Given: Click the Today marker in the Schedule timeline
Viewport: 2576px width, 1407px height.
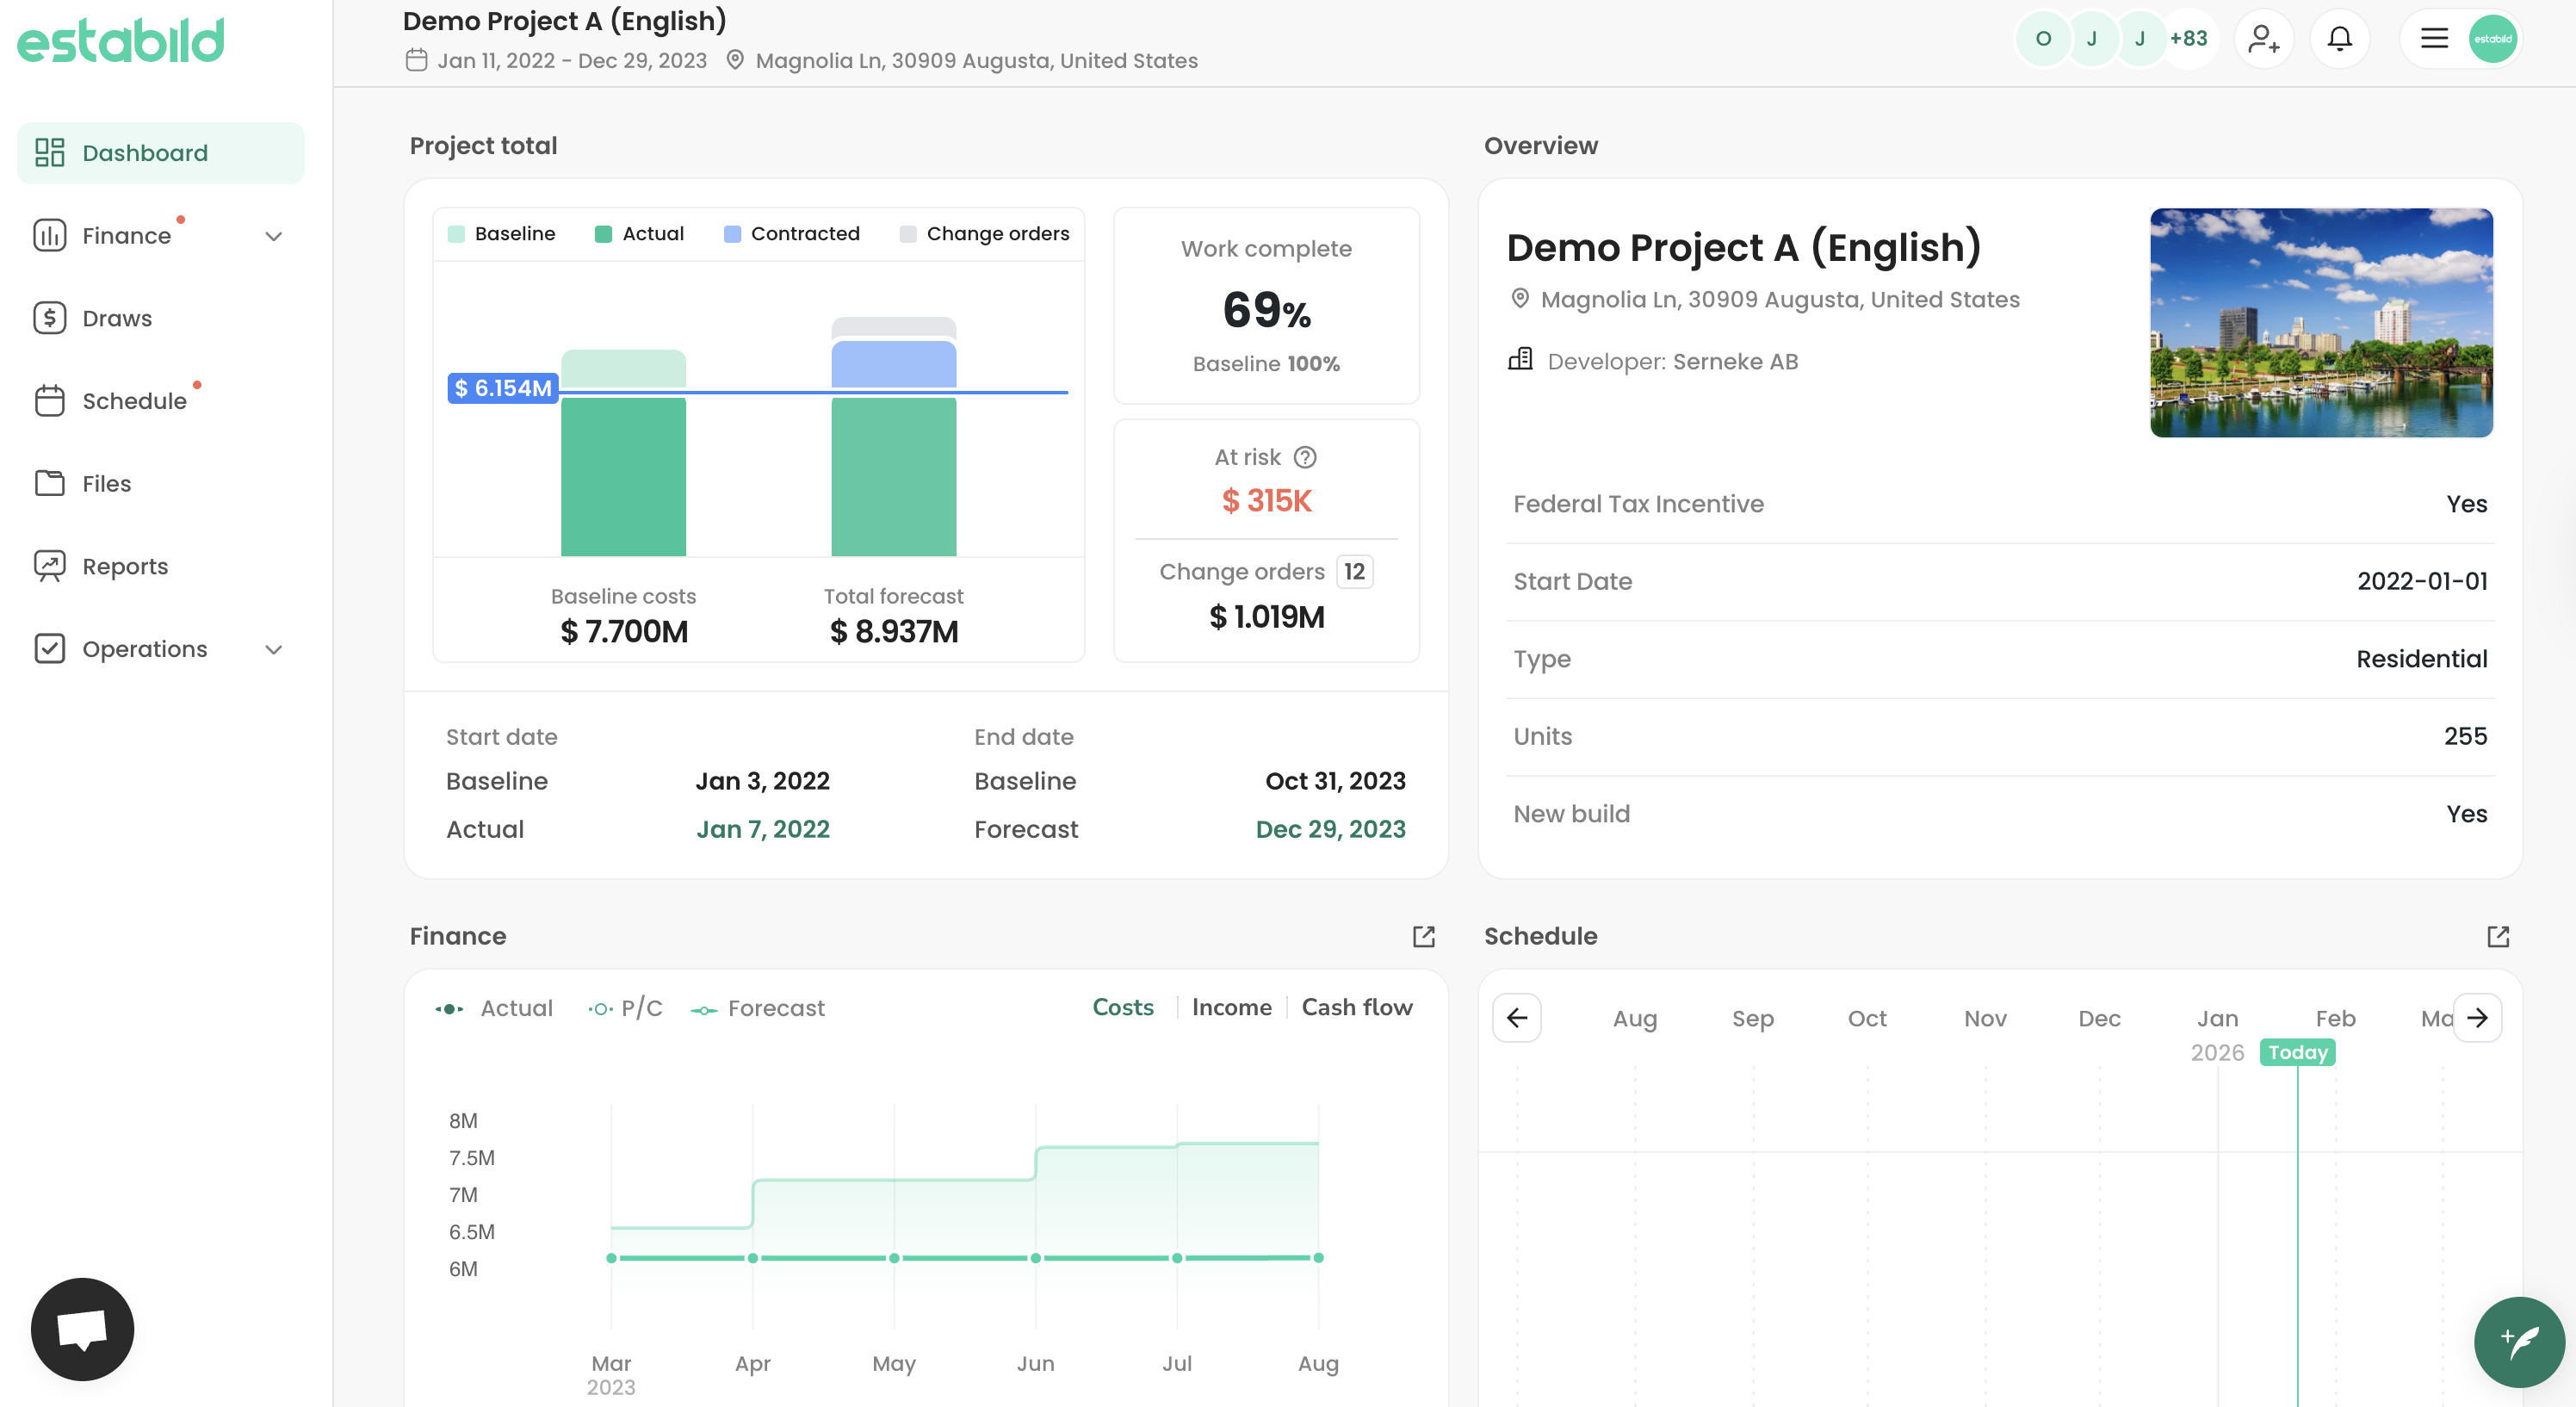Looking at the screenshot, I should 2297,1052.
